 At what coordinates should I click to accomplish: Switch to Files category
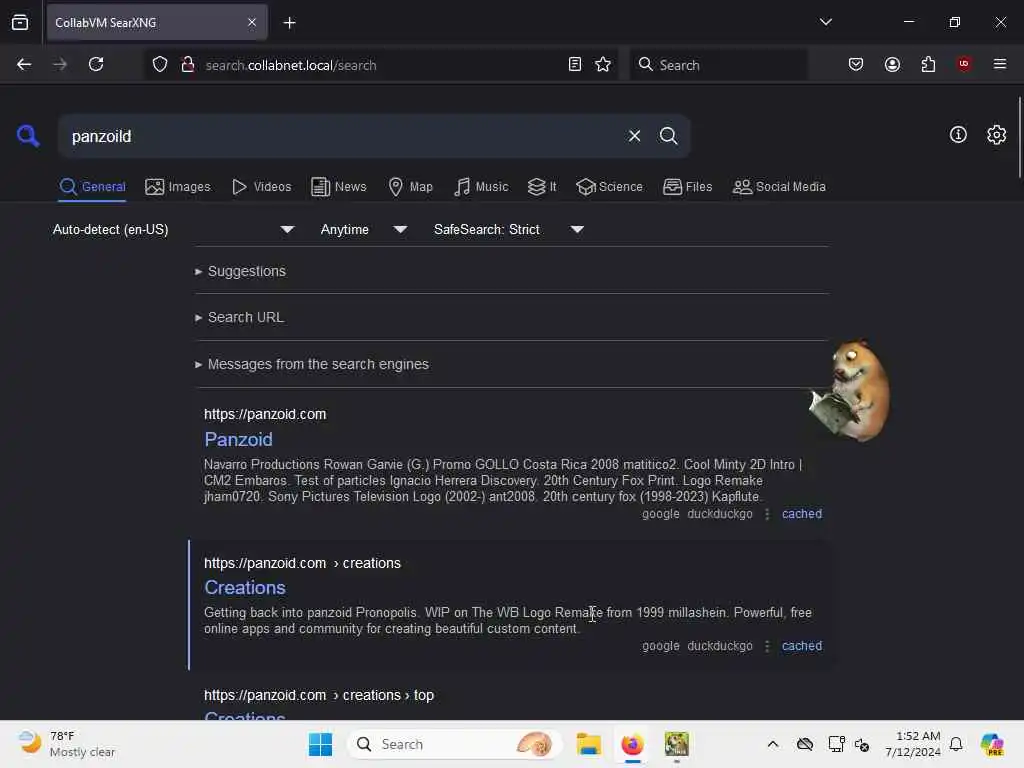(x=687, y=187)
